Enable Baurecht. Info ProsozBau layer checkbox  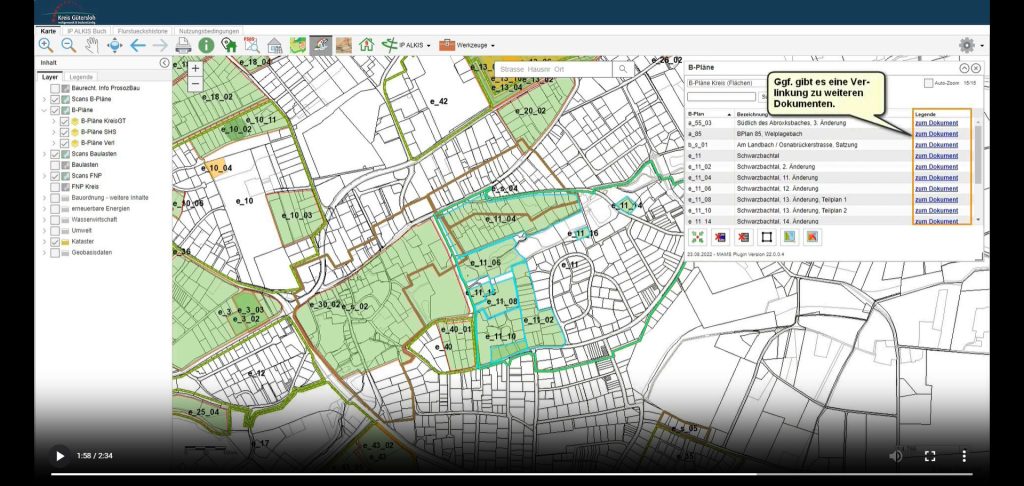56,88
